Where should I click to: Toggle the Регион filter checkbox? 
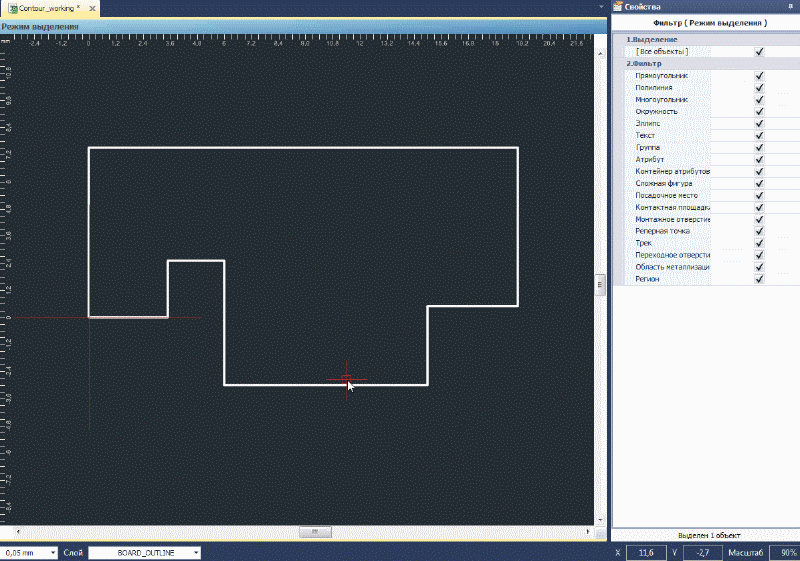click(x=760, y=279)
